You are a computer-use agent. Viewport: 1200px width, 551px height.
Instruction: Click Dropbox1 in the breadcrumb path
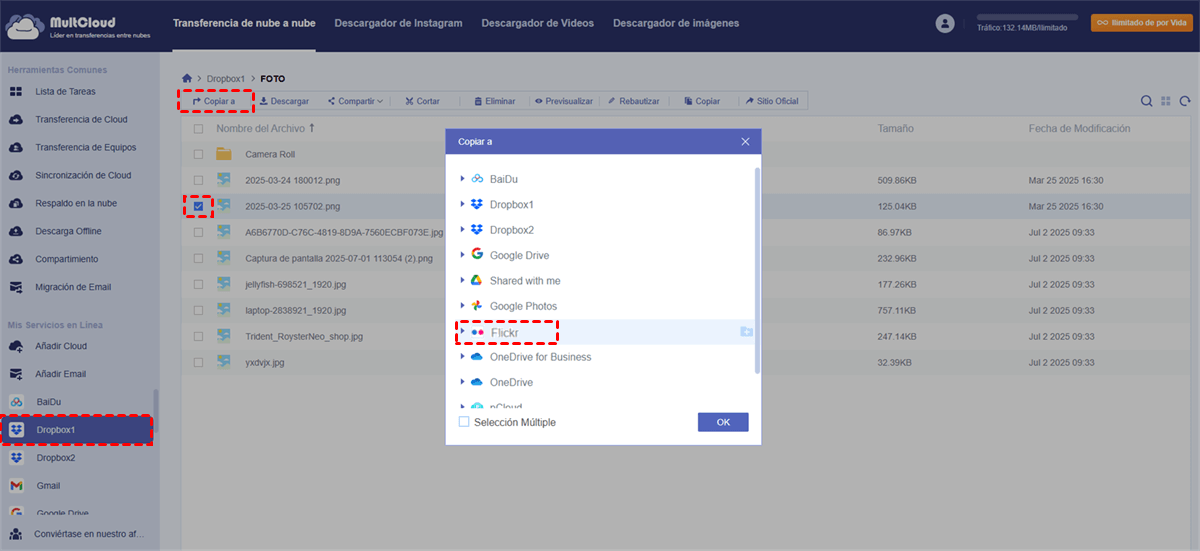(x=226, y=78)
